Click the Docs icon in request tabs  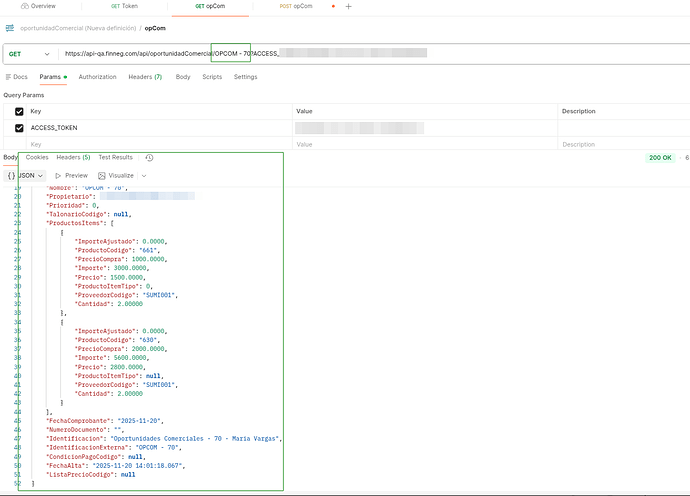(9, 77)
